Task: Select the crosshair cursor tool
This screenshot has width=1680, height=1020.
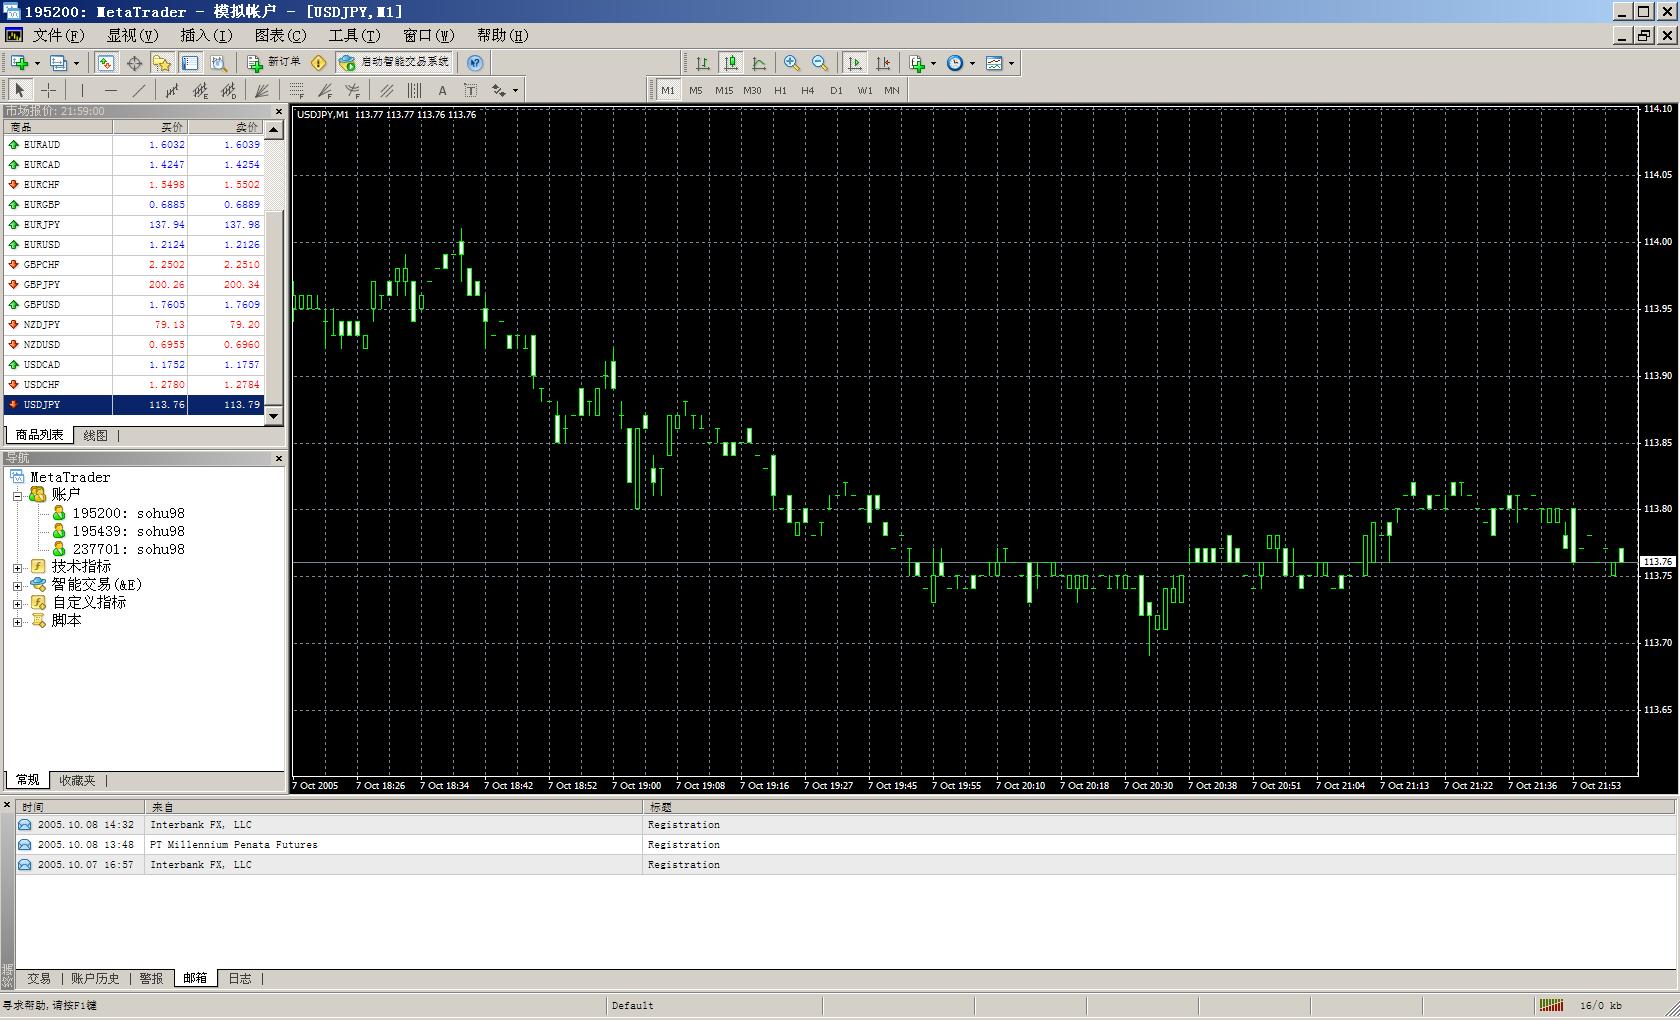Action: click(x=48, y=90)
